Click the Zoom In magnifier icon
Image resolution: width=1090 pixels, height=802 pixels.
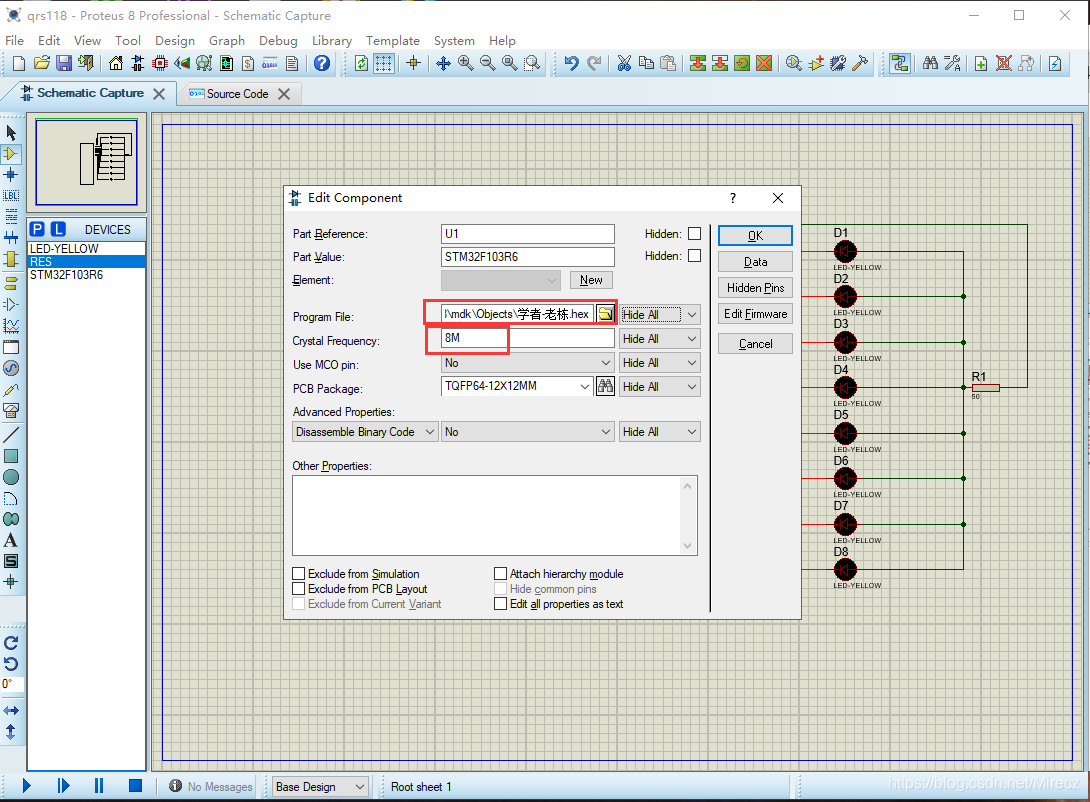pos(465,63)
